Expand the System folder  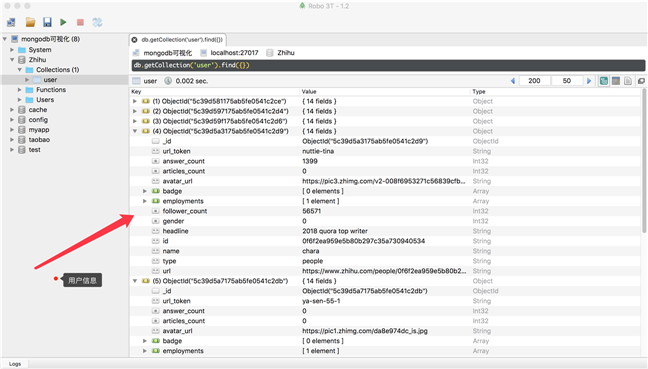pyautogui.click(x=12, y=50)
